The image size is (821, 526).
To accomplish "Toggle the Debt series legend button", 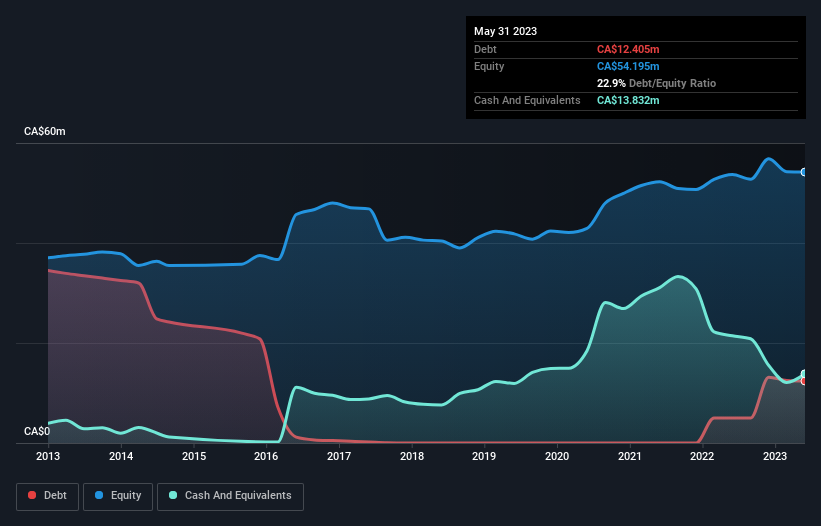I will tap(48, 496).
